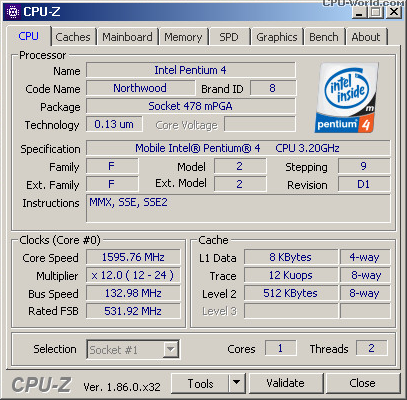Close the window using title bar X
407x400 pixels.
tap(394, 12)
